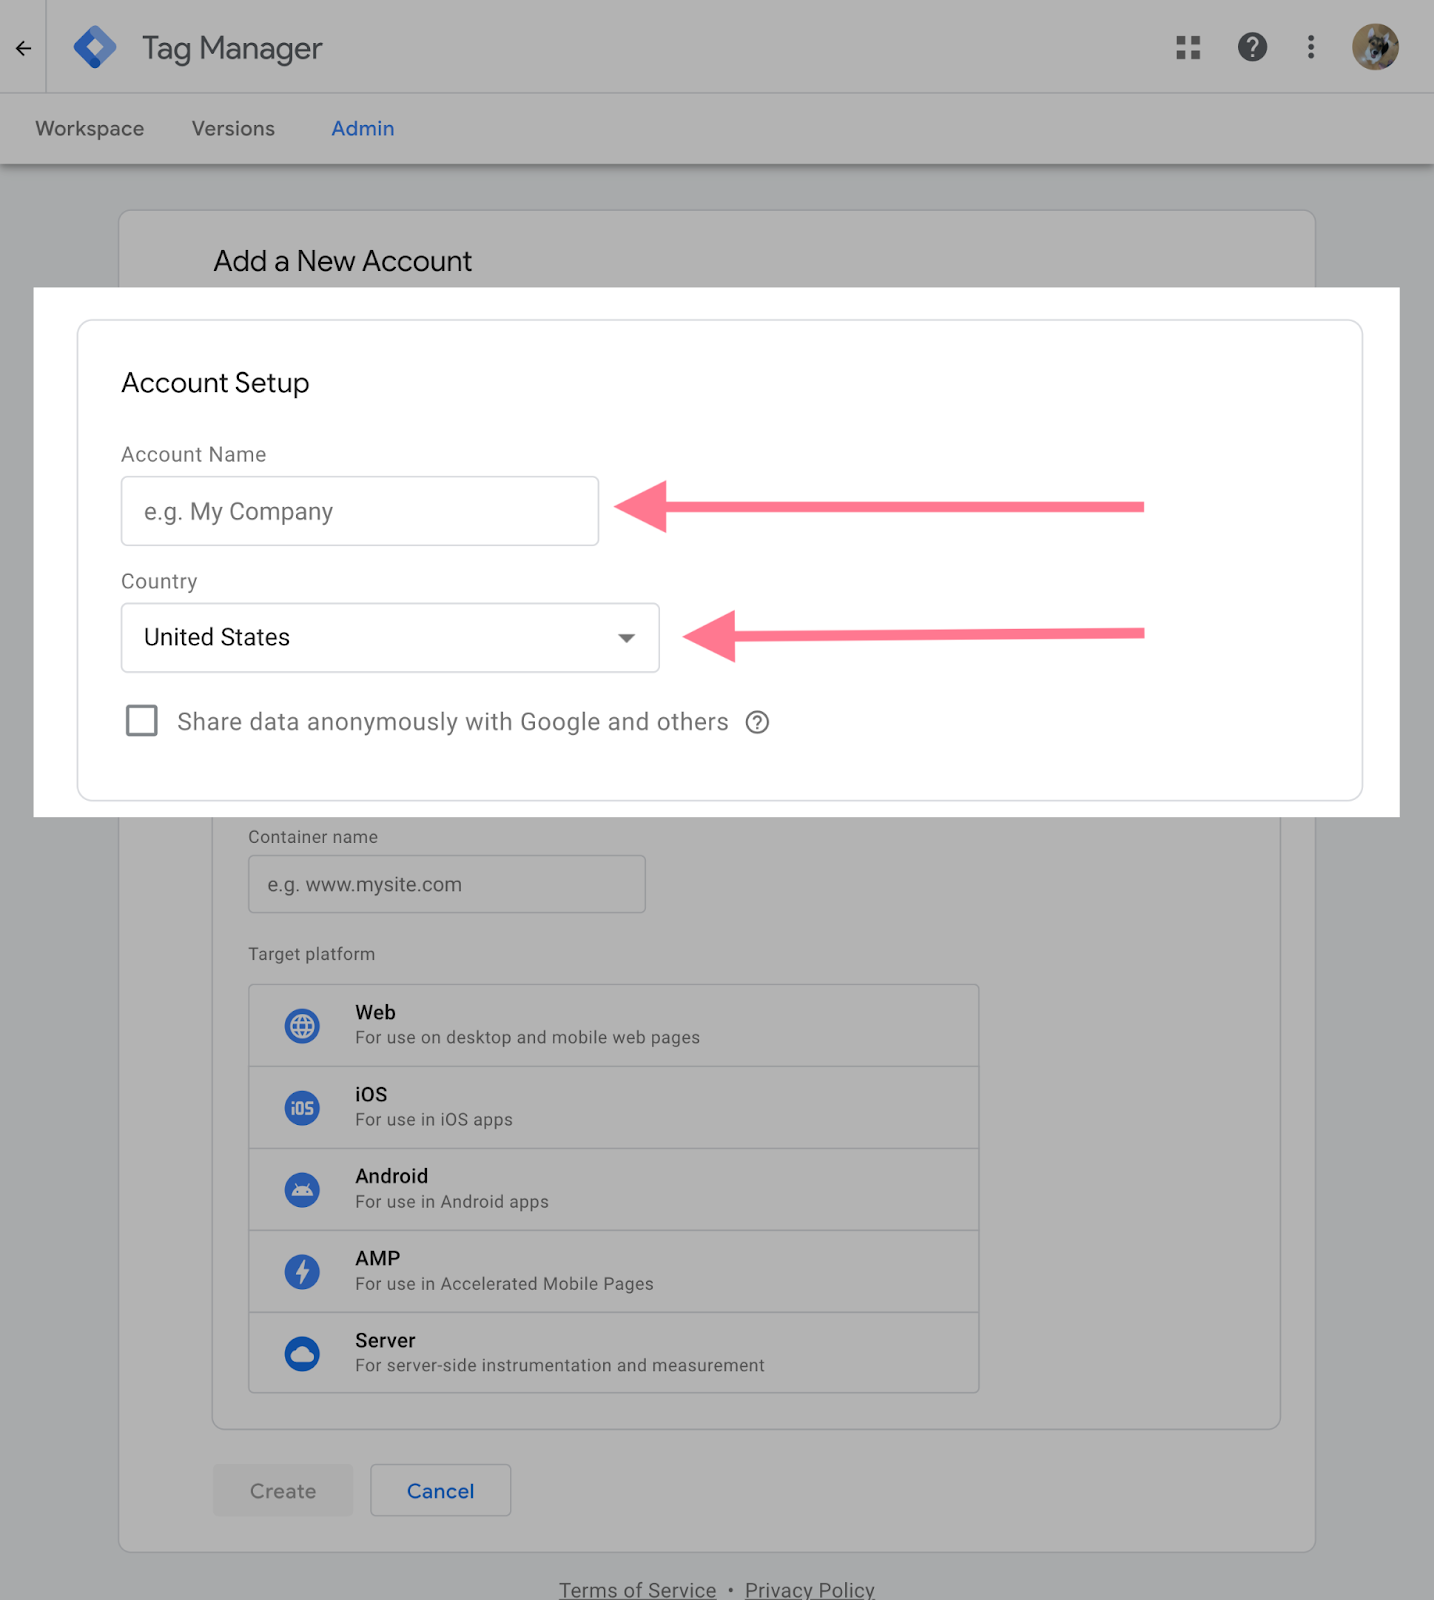Click the help icon beside Share data
Image resolution: width=1434 pixels, height=1600 pixels.
[x=757, y=722]
